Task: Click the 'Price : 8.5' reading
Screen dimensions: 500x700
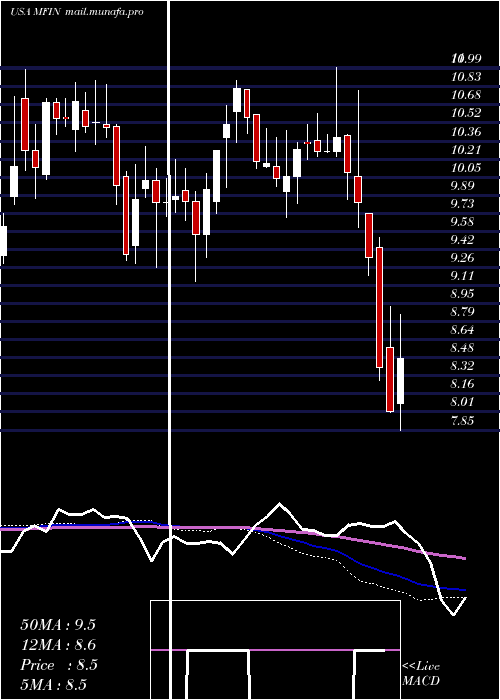Action: click(58, 665)
